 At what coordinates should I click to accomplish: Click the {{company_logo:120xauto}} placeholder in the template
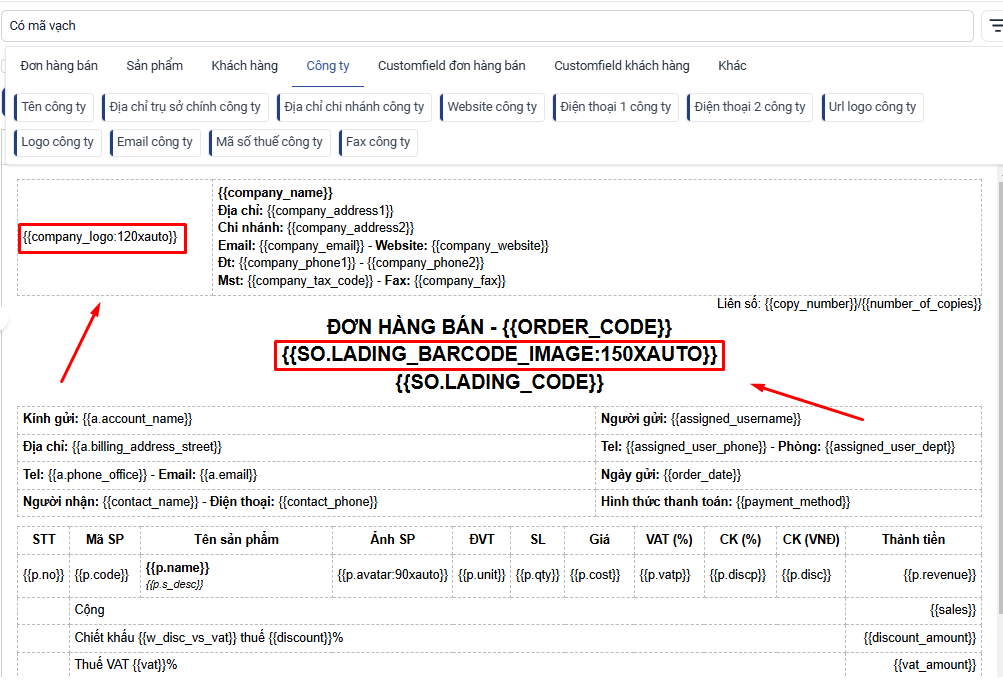tap(101, 237)
